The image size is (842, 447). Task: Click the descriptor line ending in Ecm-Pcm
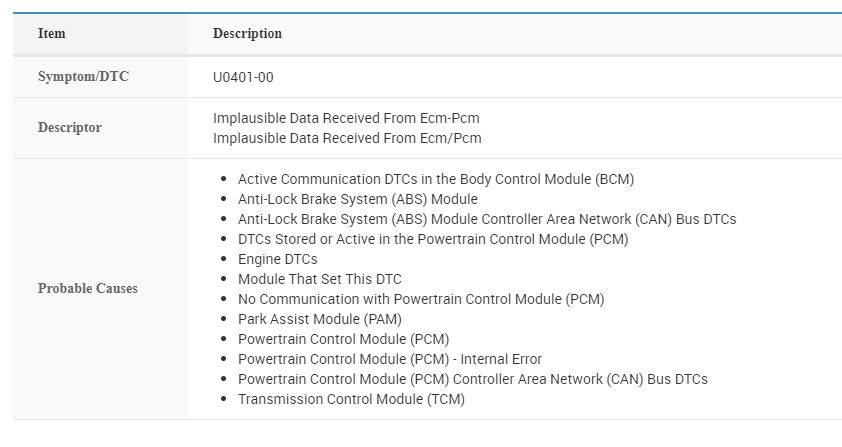(x=346, y=118)
